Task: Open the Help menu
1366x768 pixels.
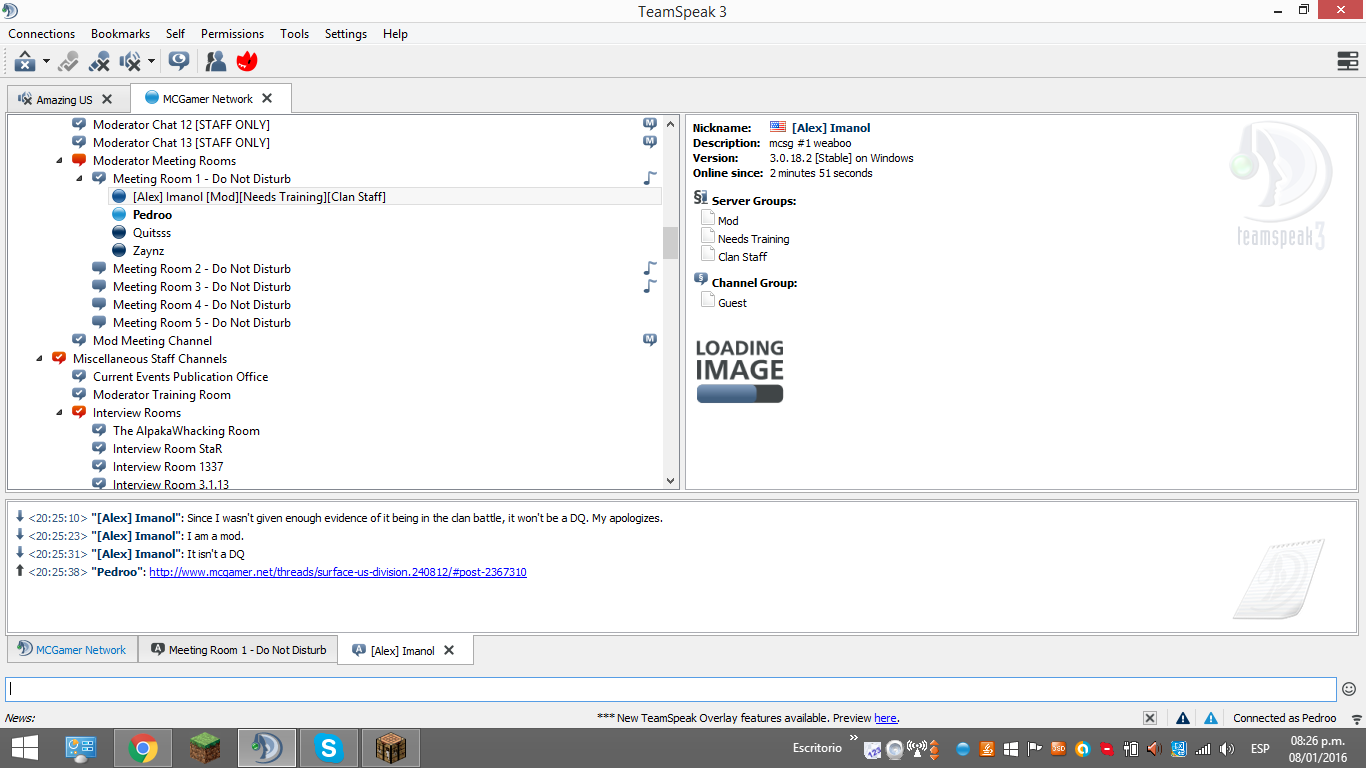Action: click(x=395, y=34)
